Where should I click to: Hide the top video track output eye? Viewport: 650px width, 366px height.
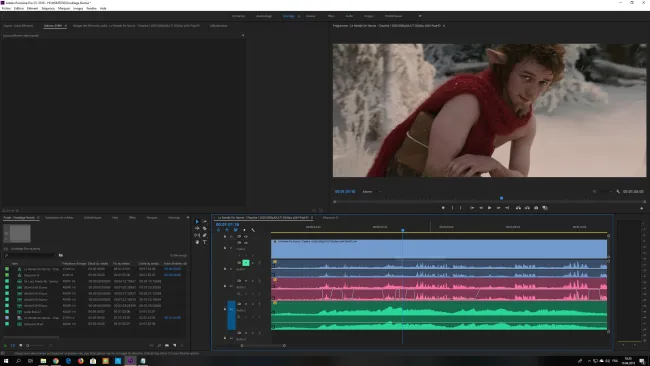(x=246, y=237)
